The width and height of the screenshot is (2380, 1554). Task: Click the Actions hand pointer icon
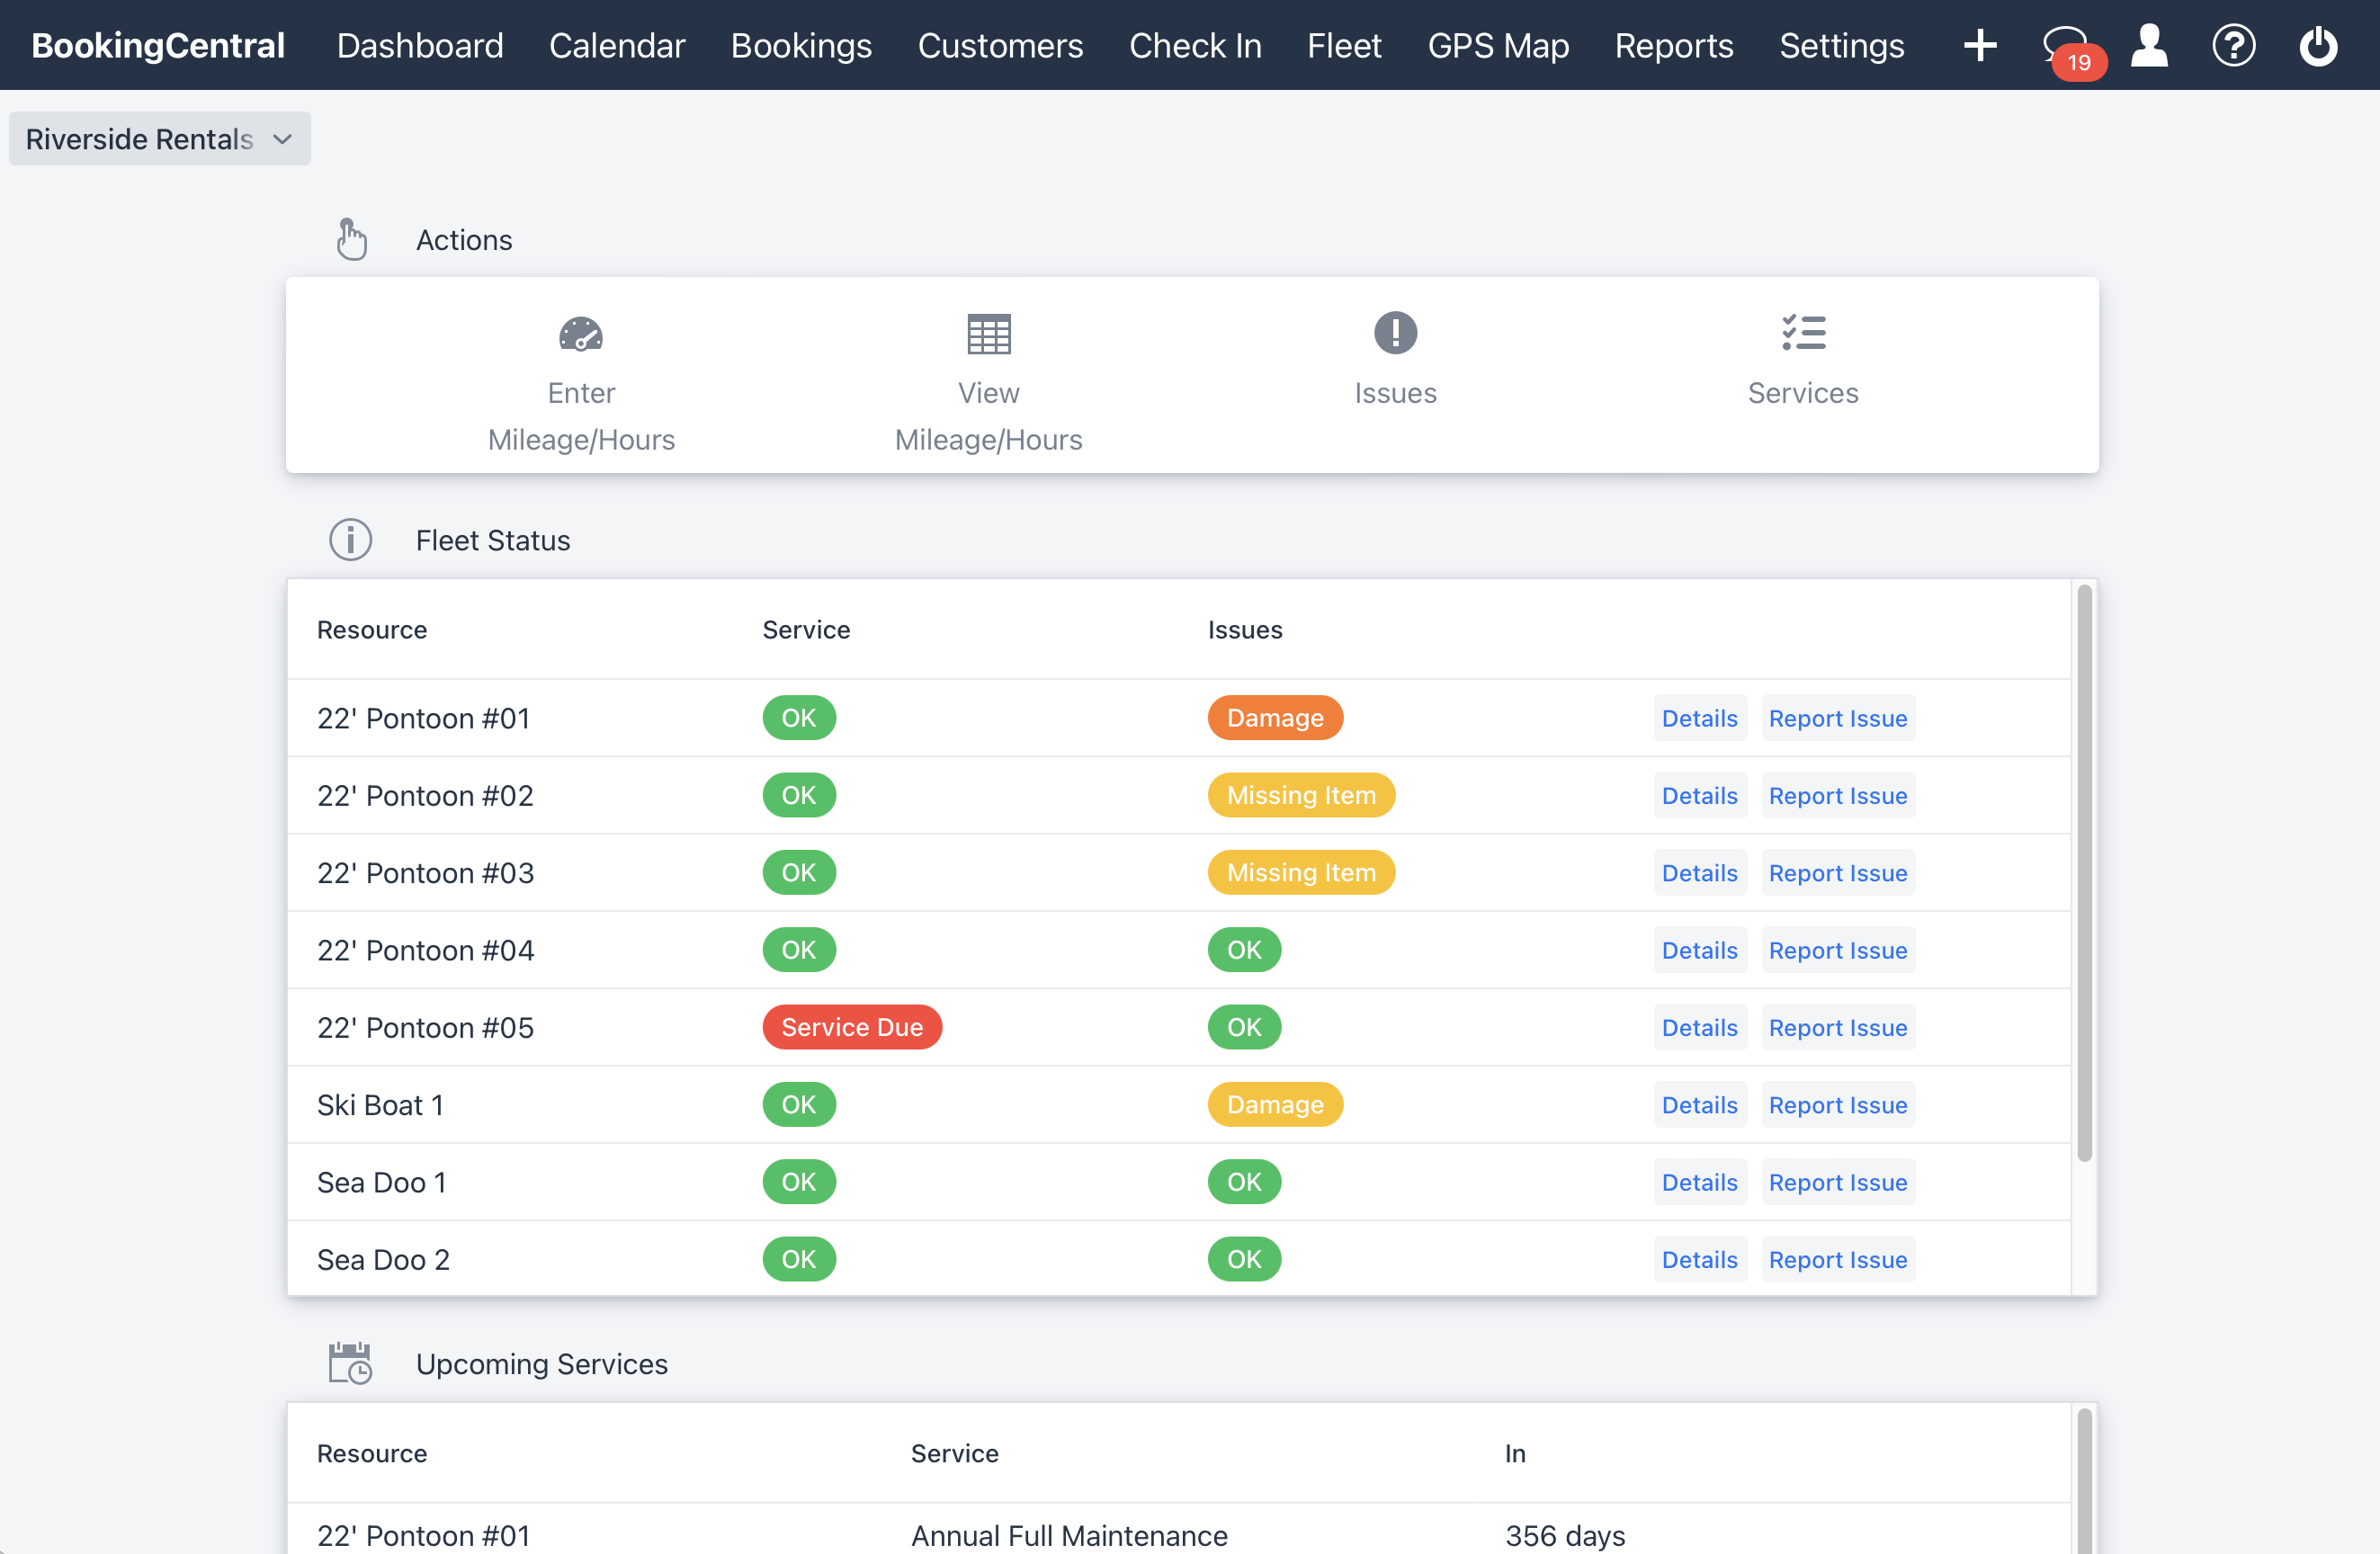tap(351, 239)
